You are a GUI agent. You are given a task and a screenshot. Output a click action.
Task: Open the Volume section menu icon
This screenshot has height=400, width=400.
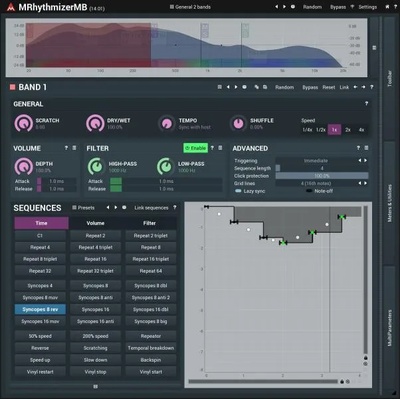pyautogui.click(x=74, y=148)
